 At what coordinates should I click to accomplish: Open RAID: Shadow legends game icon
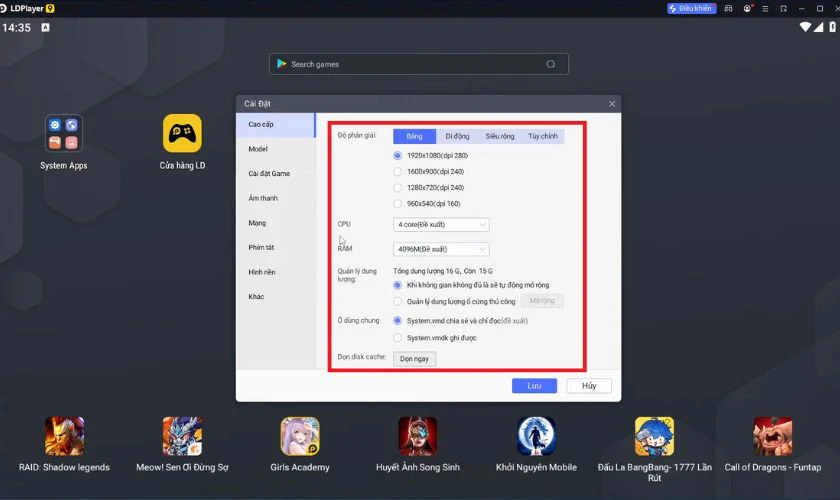[64, 436]
